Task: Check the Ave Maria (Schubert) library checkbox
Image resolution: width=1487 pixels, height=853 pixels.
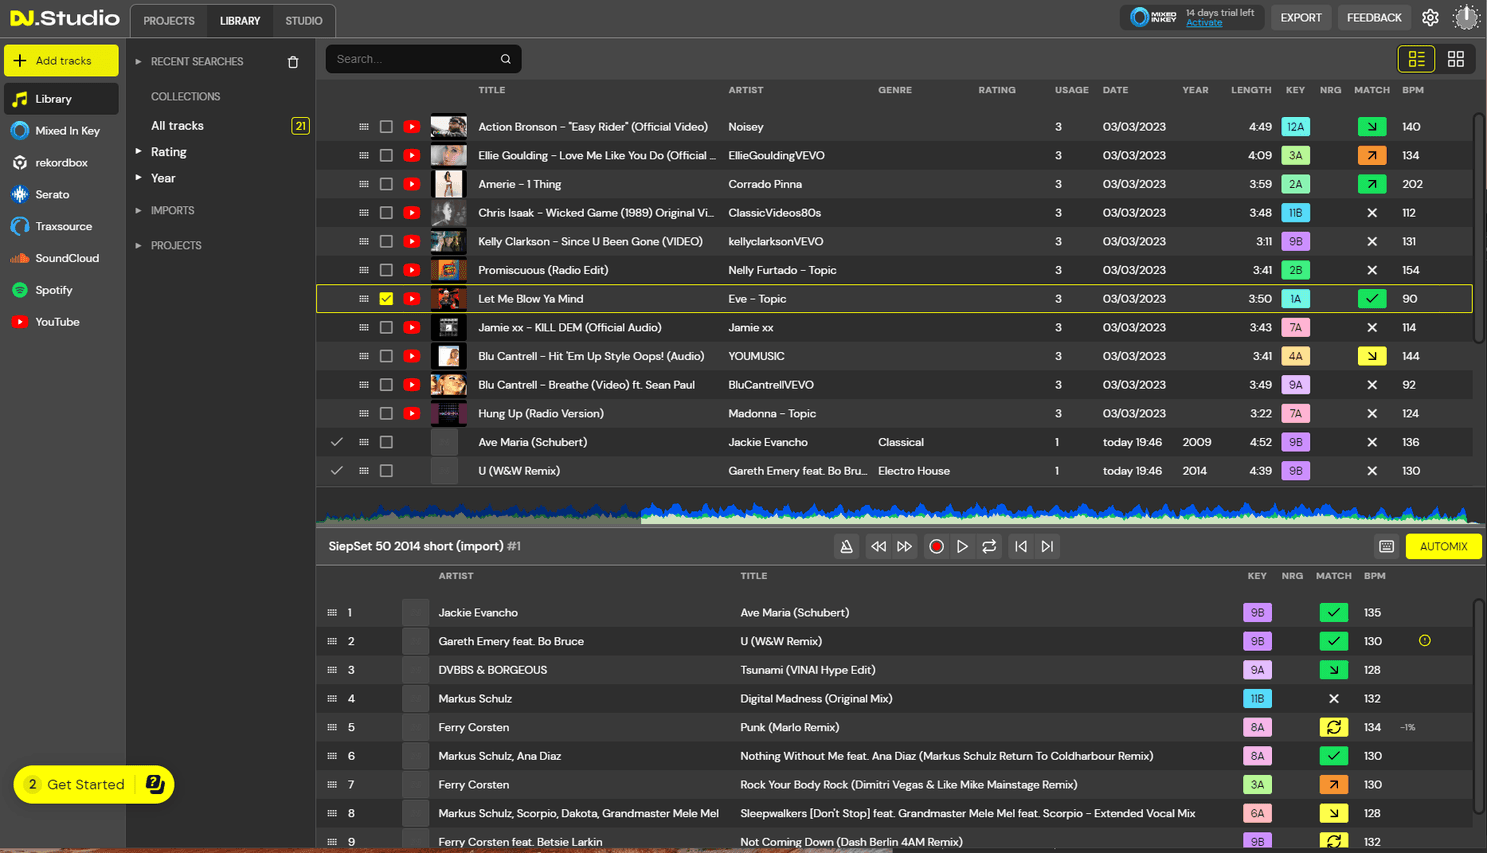Action: pos(386,442)
